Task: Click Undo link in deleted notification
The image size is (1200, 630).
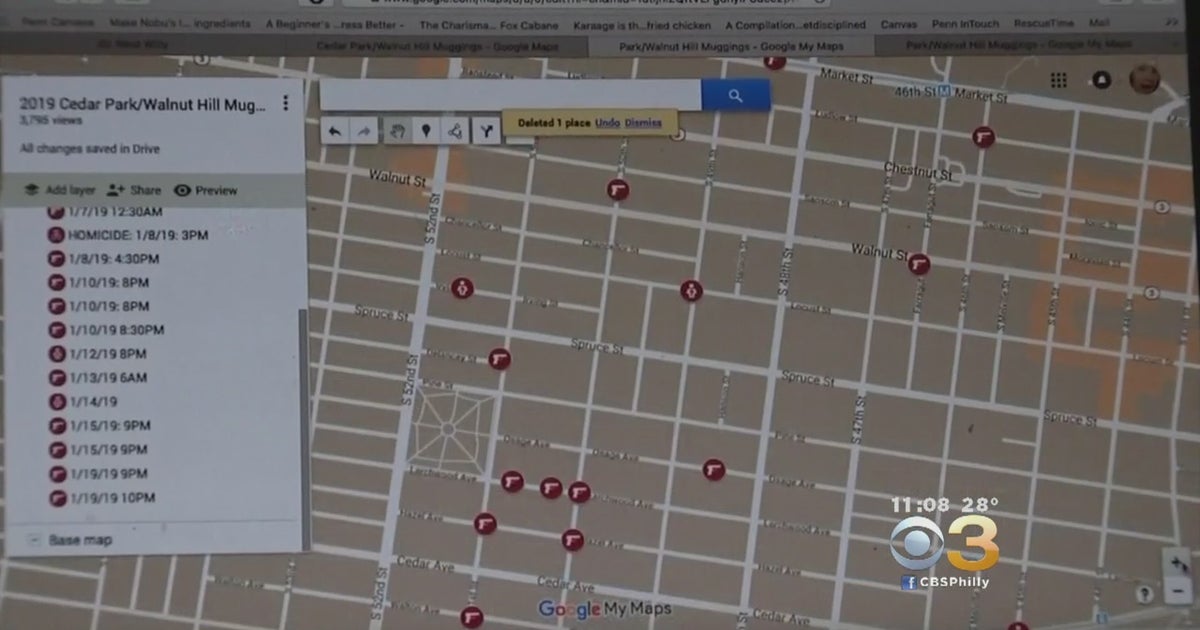Action: point(607,123)
